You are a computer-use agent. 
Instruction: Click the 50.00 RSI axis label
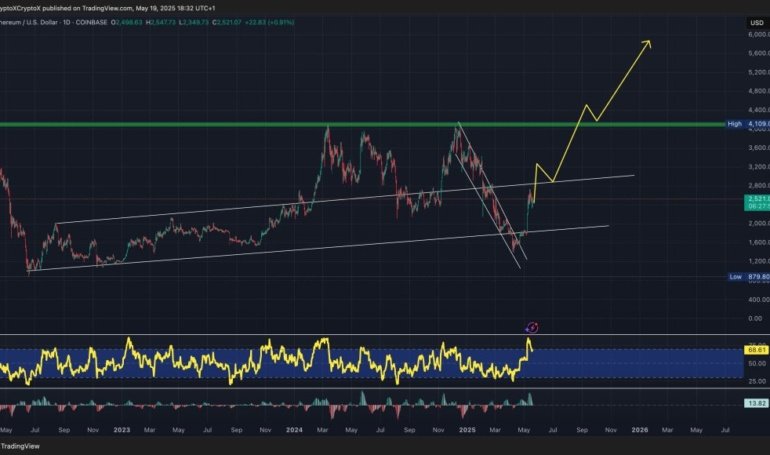[757, 364]
